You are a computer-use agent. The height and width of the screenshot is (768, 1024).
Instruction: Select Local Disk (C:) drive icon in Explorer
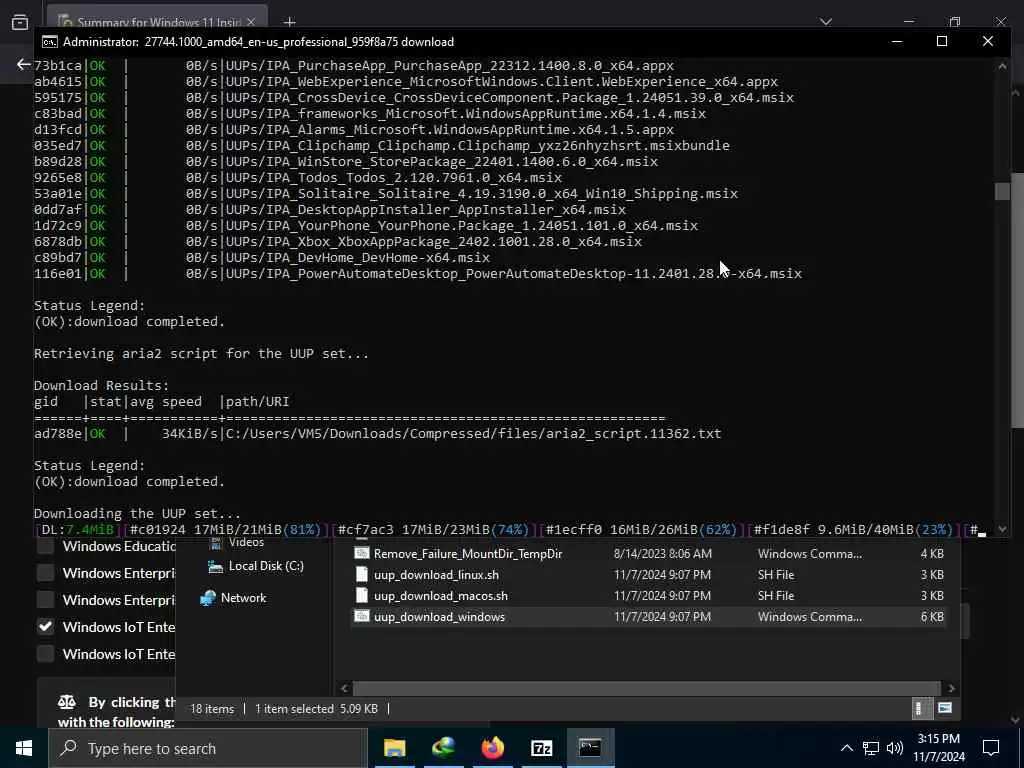click(x=215, y=566)
